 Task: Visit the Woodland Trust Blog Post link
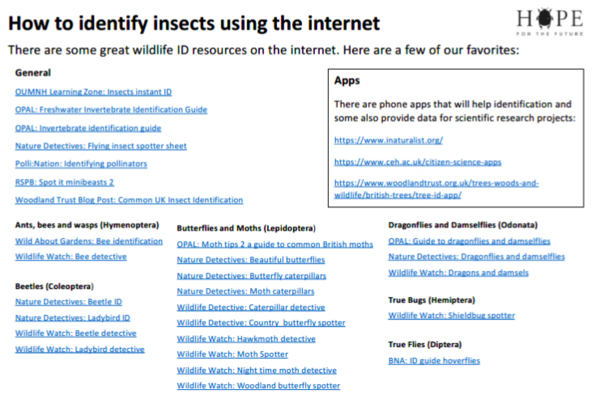(129, 200)
